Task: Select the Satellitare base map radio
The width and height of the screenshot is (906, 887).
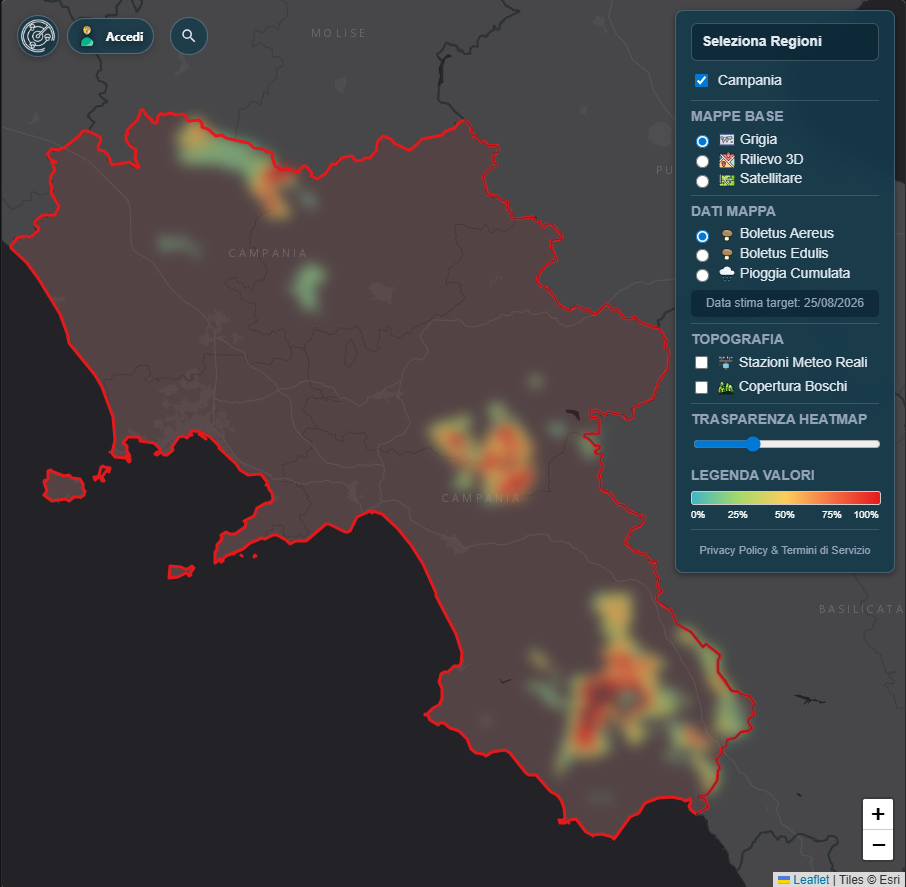Action: (x=702, y=181)
